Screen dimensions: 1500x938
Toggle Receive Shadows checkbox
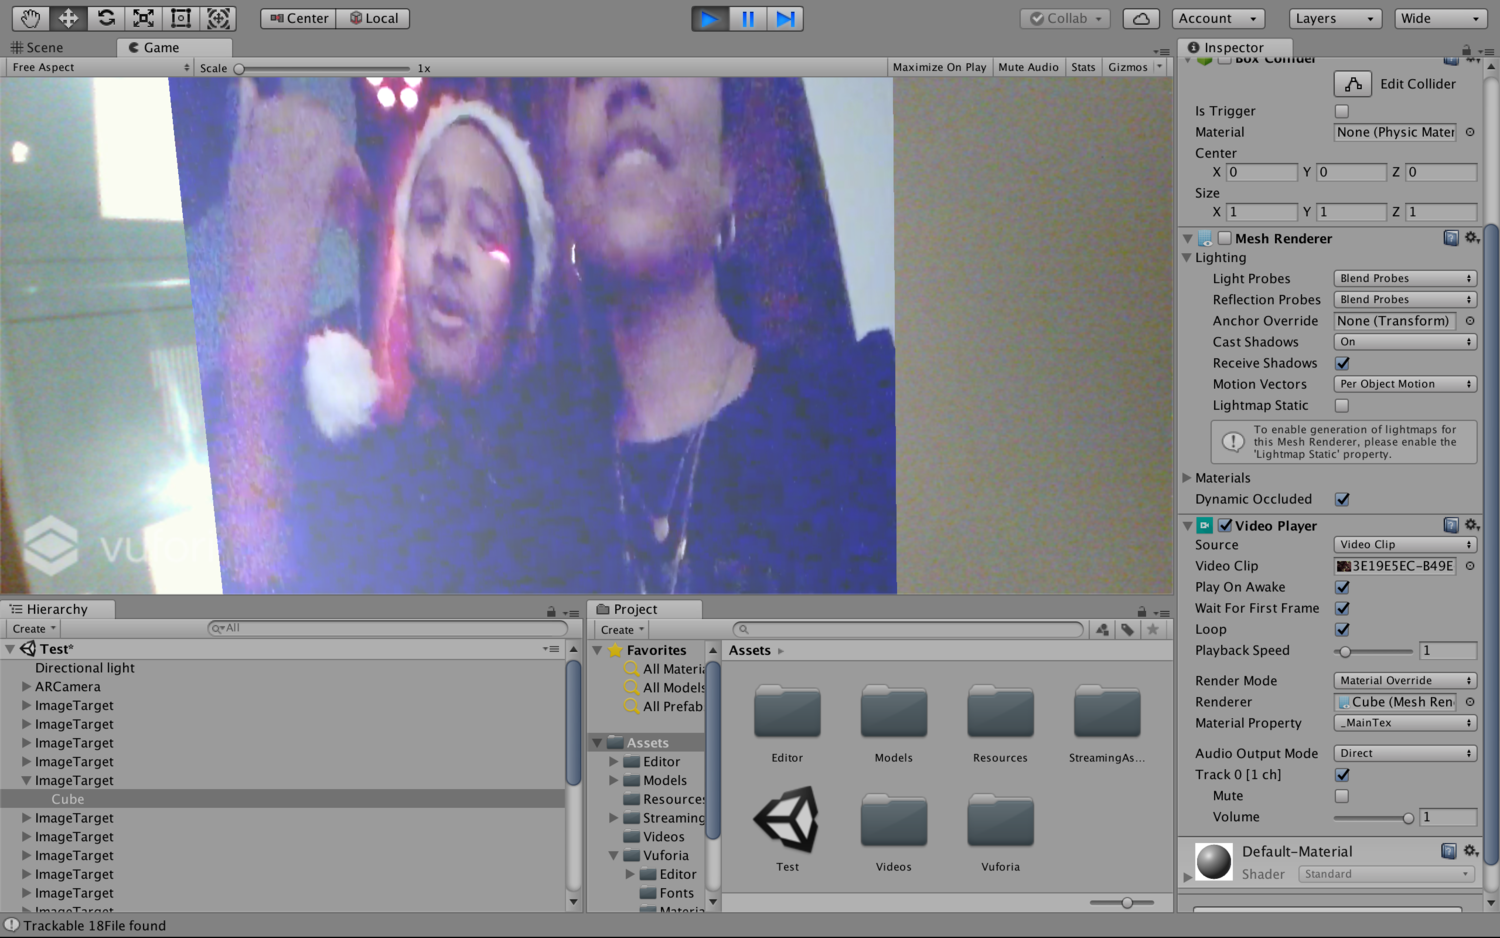(x=1342, y=363)
